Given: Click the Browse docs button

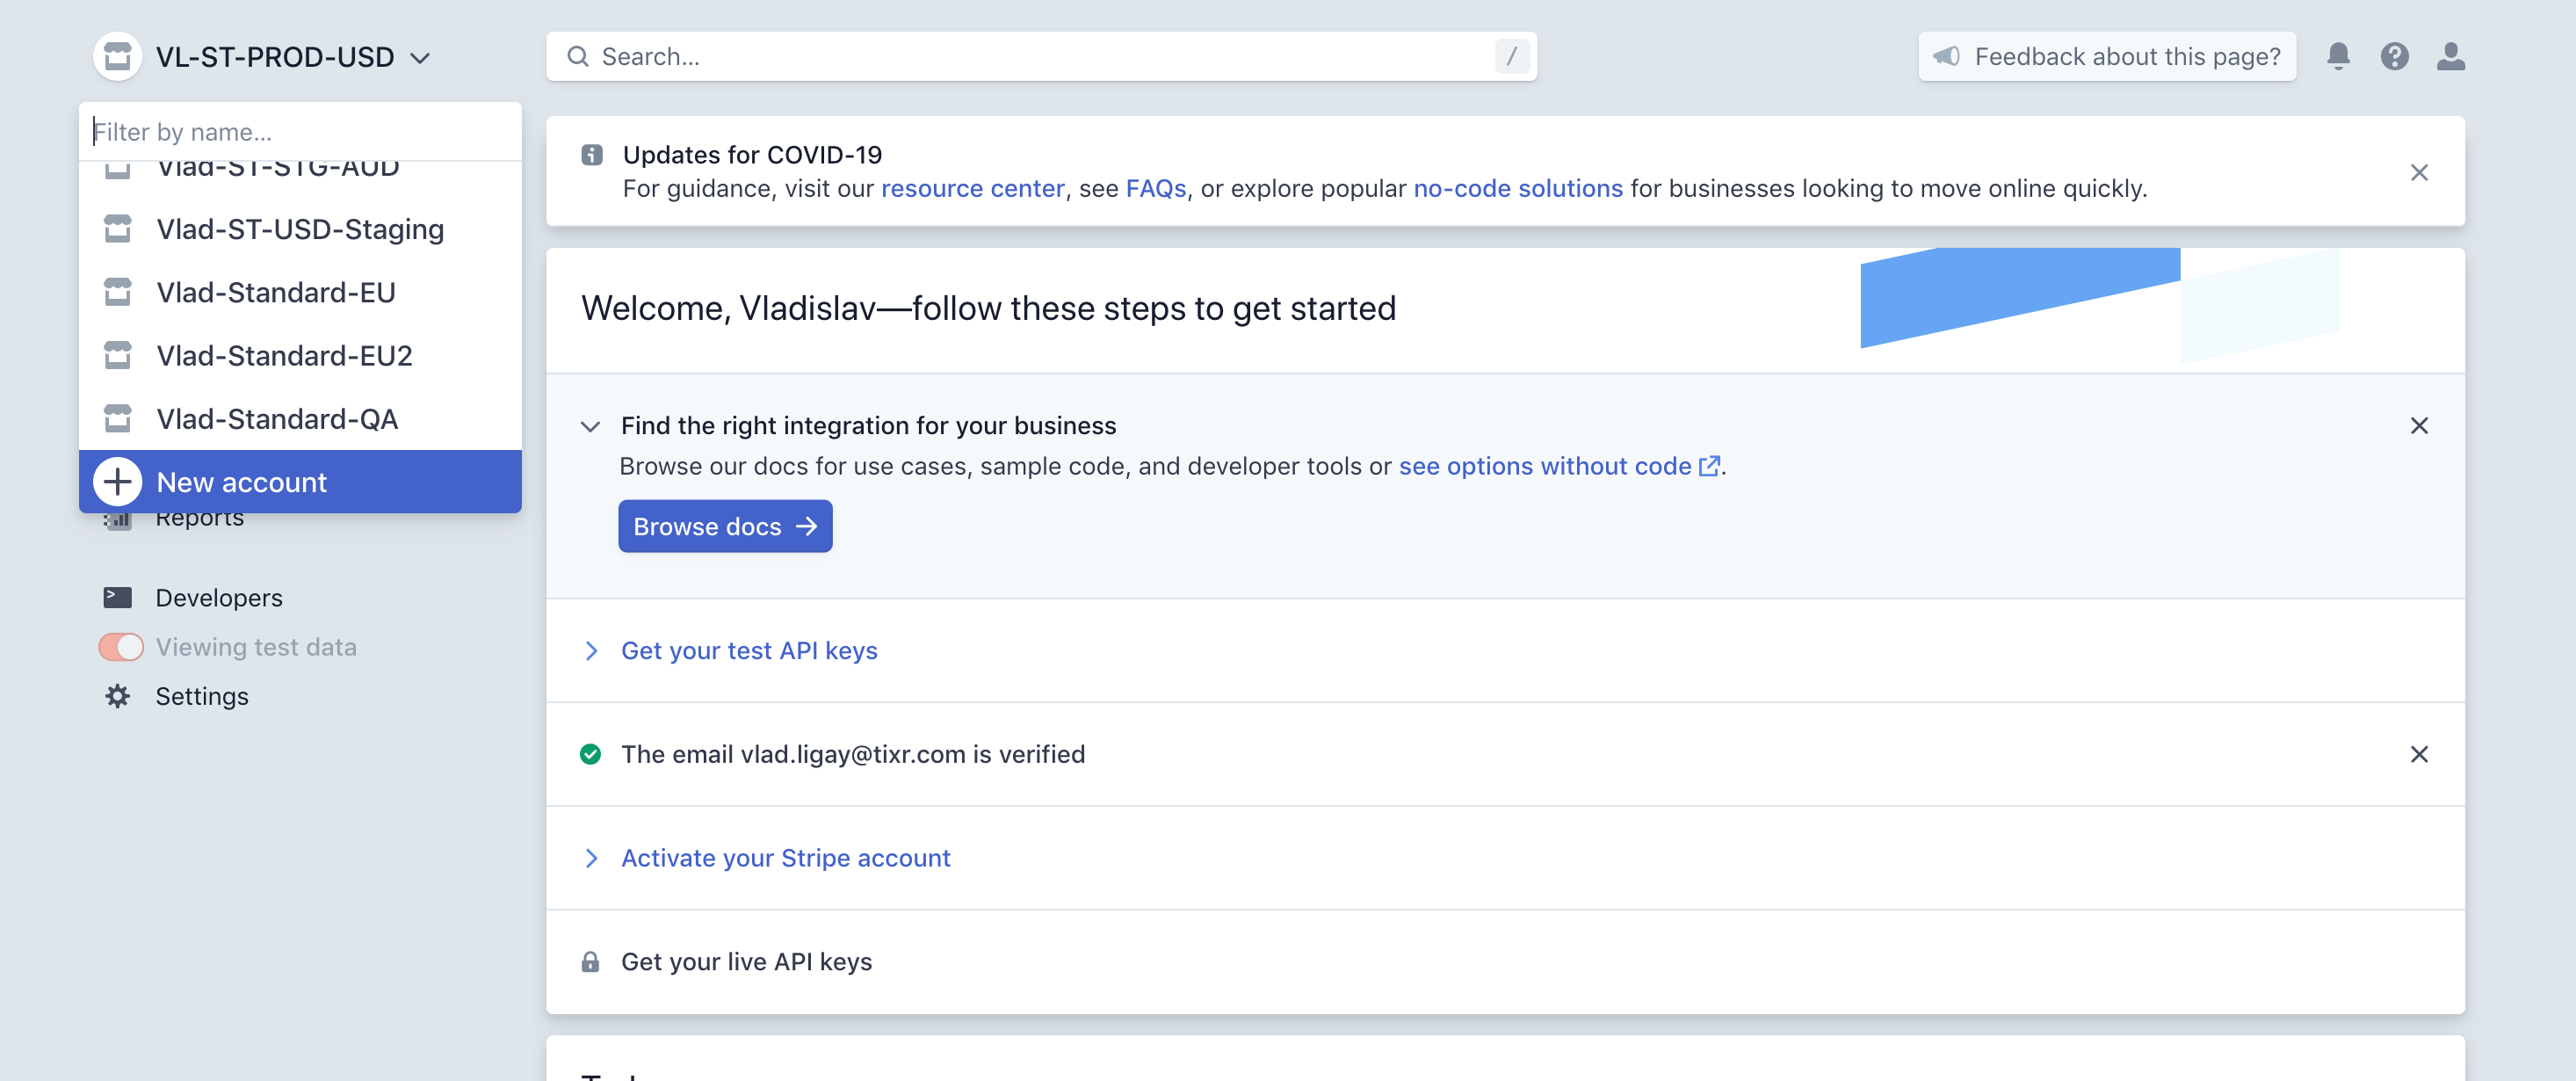Looking at the screenshot, I should (724, 526).
